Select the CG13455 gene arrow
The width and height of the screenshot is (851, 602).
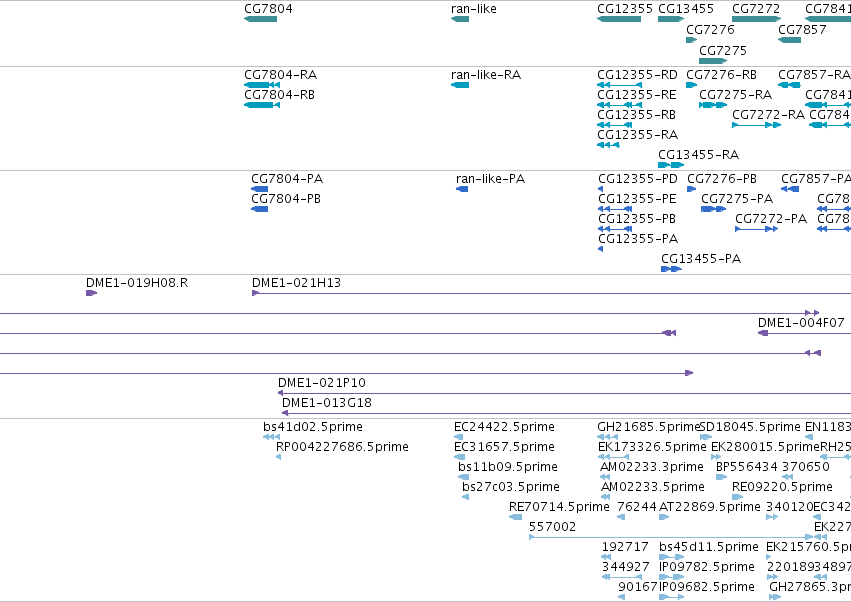(x=671, y=19)
